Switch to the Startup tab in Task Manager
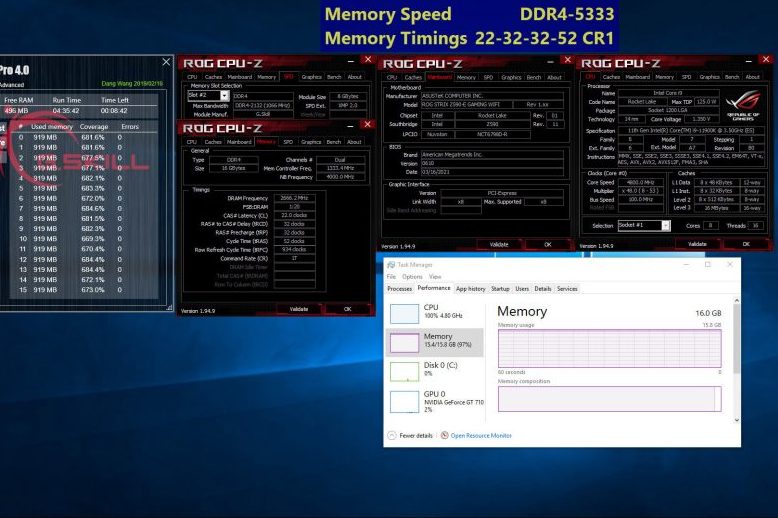778x518 pixels. tap(500, 289)
